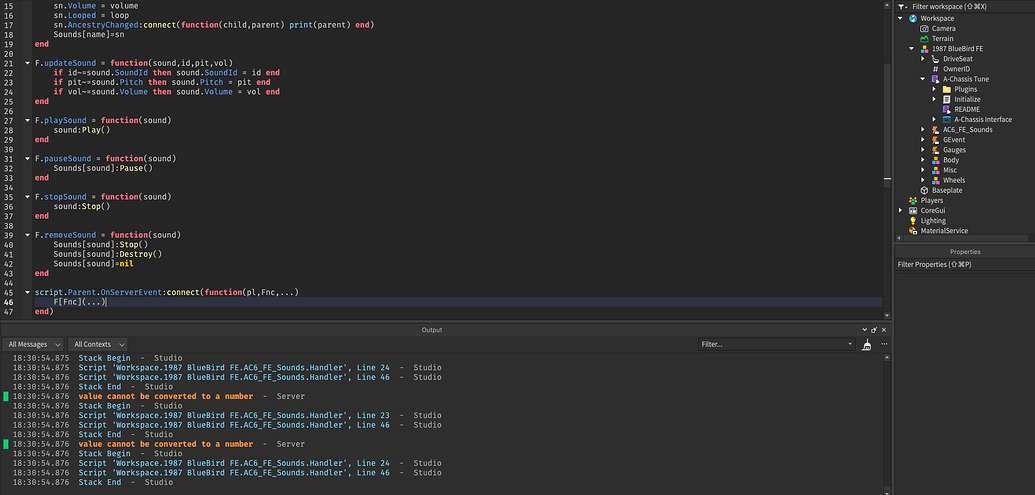Collapse the 1987 BlueBird FE node

pyautogui.click(x=912, y=49)
